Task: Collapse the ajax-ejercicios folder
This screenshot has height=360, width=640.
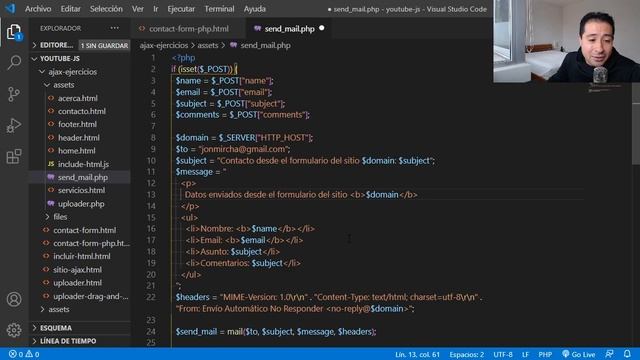Action: [x=72, y=72]
